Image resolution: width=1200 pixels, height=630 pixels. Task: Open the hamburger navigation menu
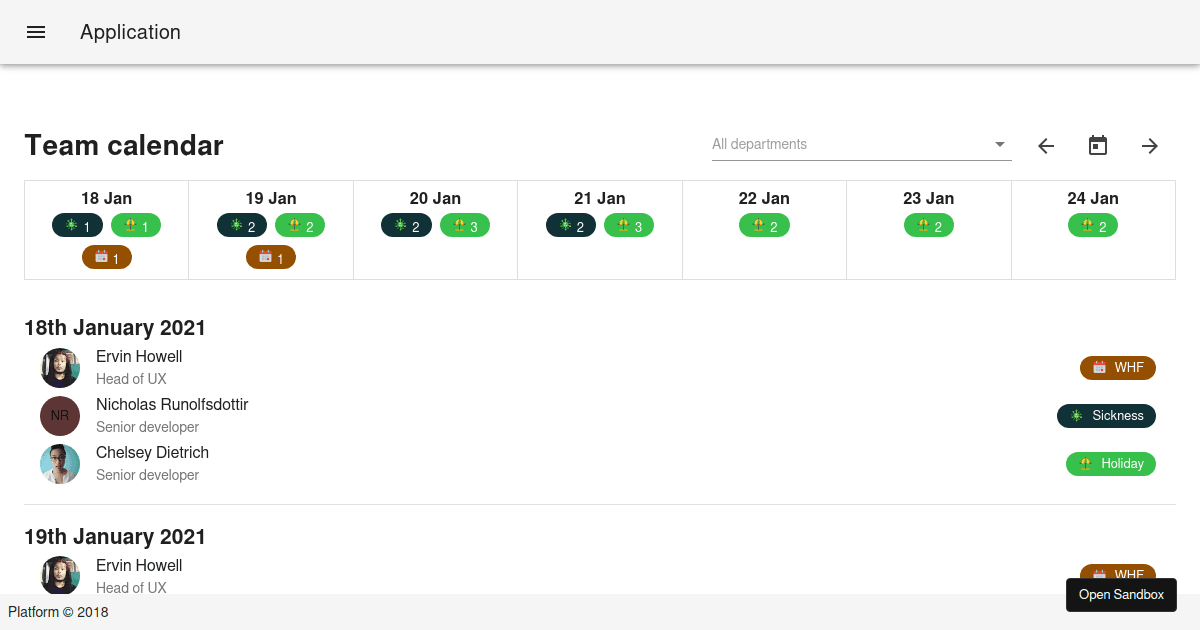coord(36,32)
